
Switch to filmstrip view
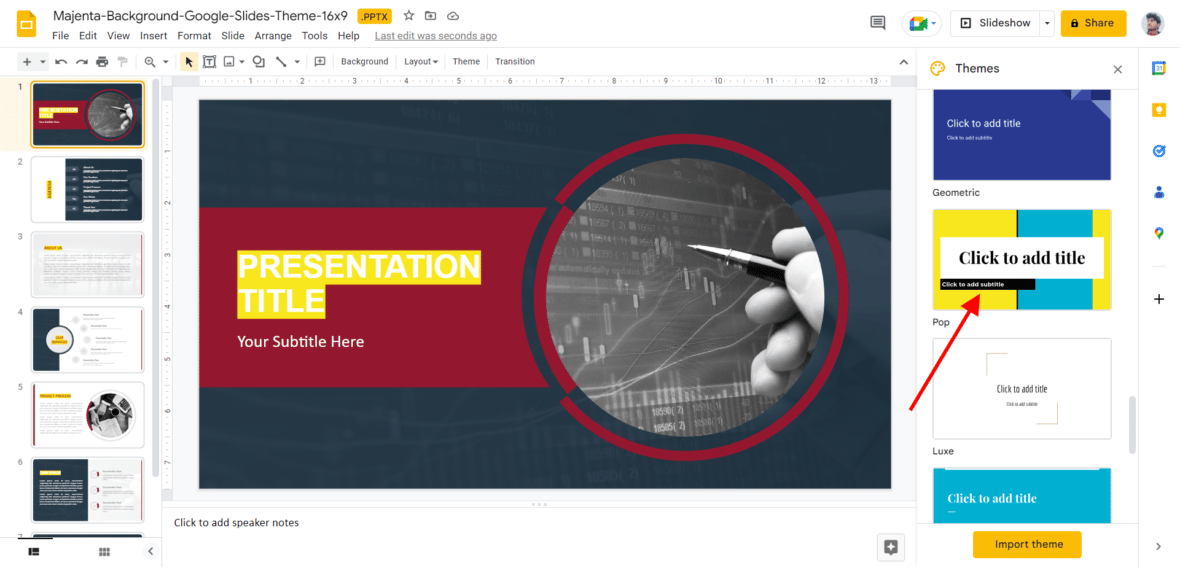coord(34,551)
